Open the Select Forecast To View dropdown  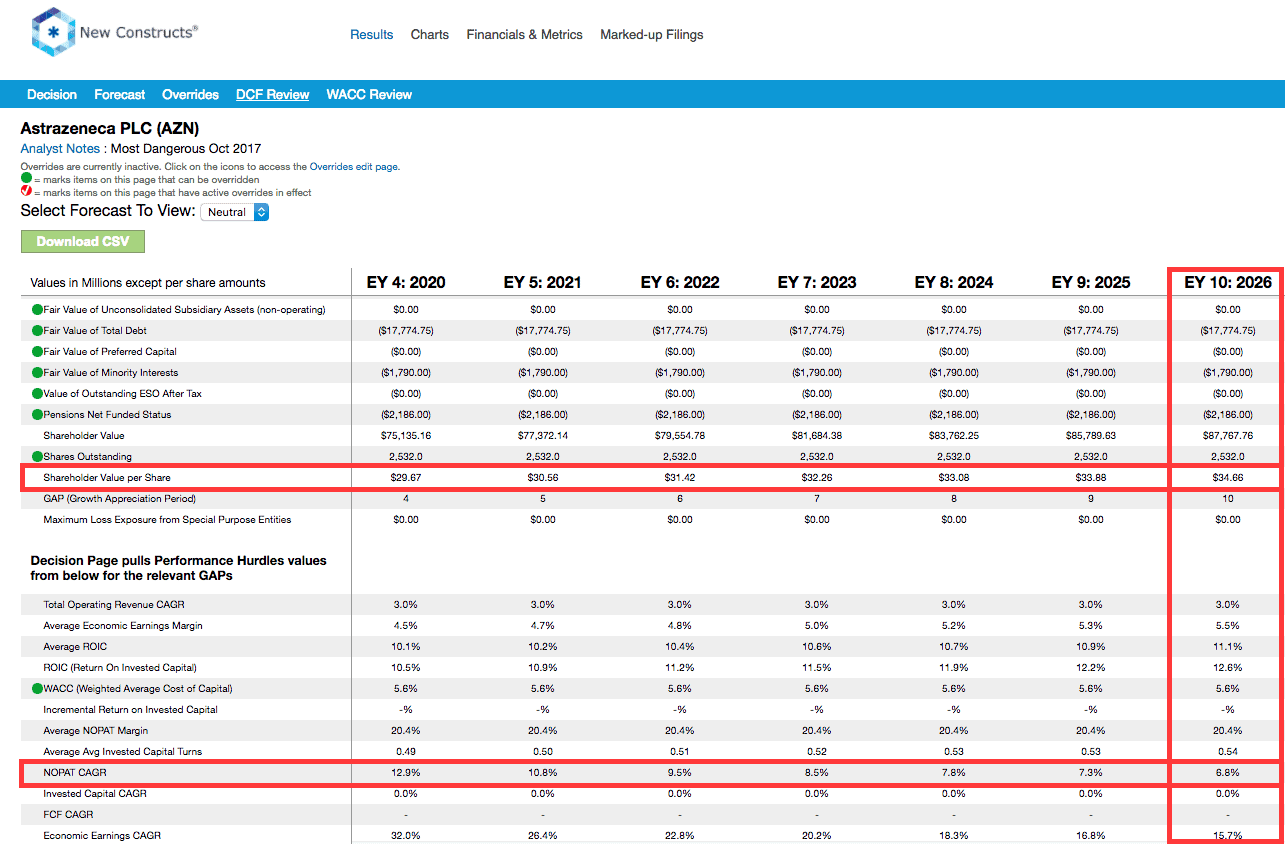235,212
